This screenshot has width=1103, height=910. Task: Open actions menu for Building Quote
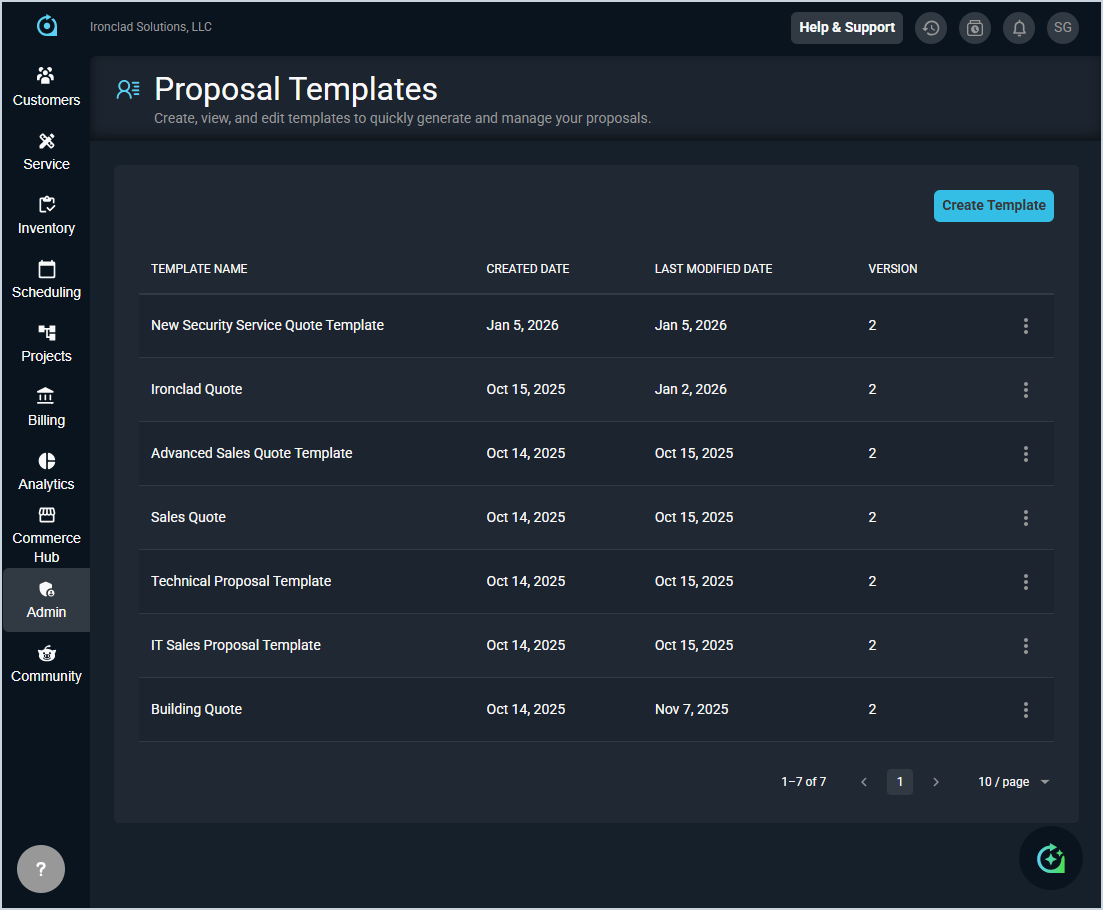coord(1025,710)
